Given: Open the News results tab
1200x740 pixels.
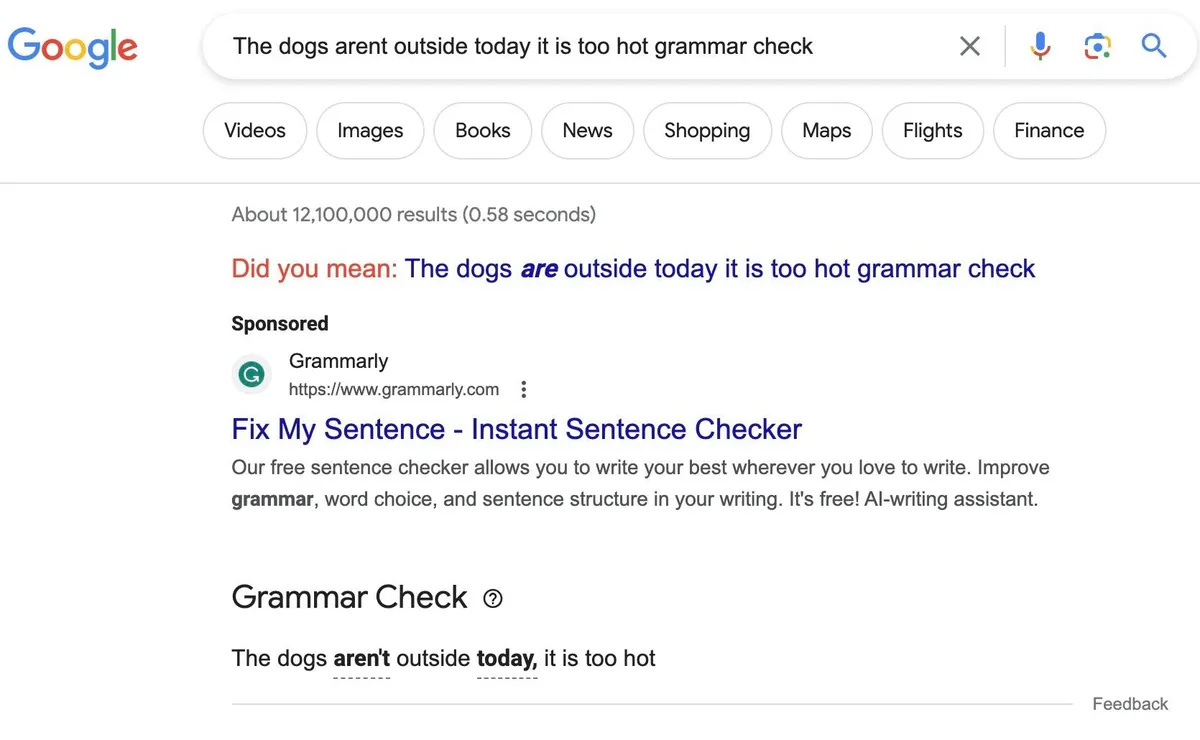Looking at the screenshot, I should [x=587, y=131].
